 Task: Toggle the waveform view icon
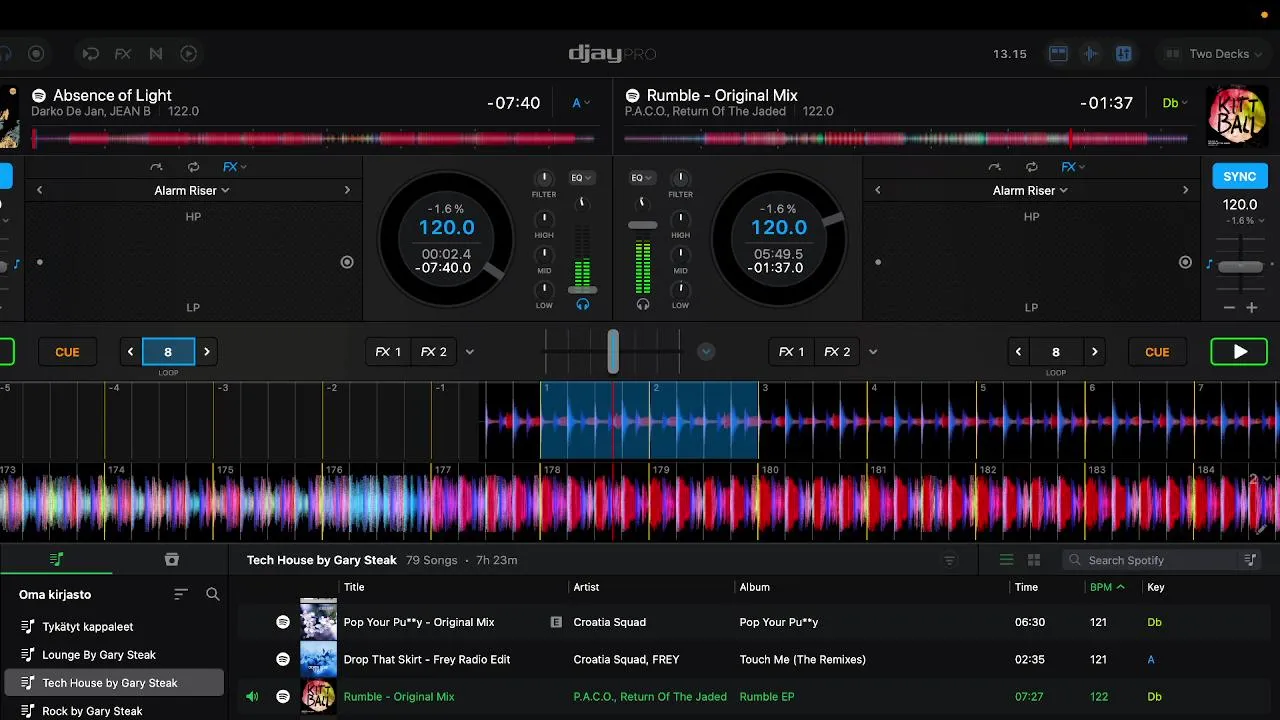(1091, 54)
